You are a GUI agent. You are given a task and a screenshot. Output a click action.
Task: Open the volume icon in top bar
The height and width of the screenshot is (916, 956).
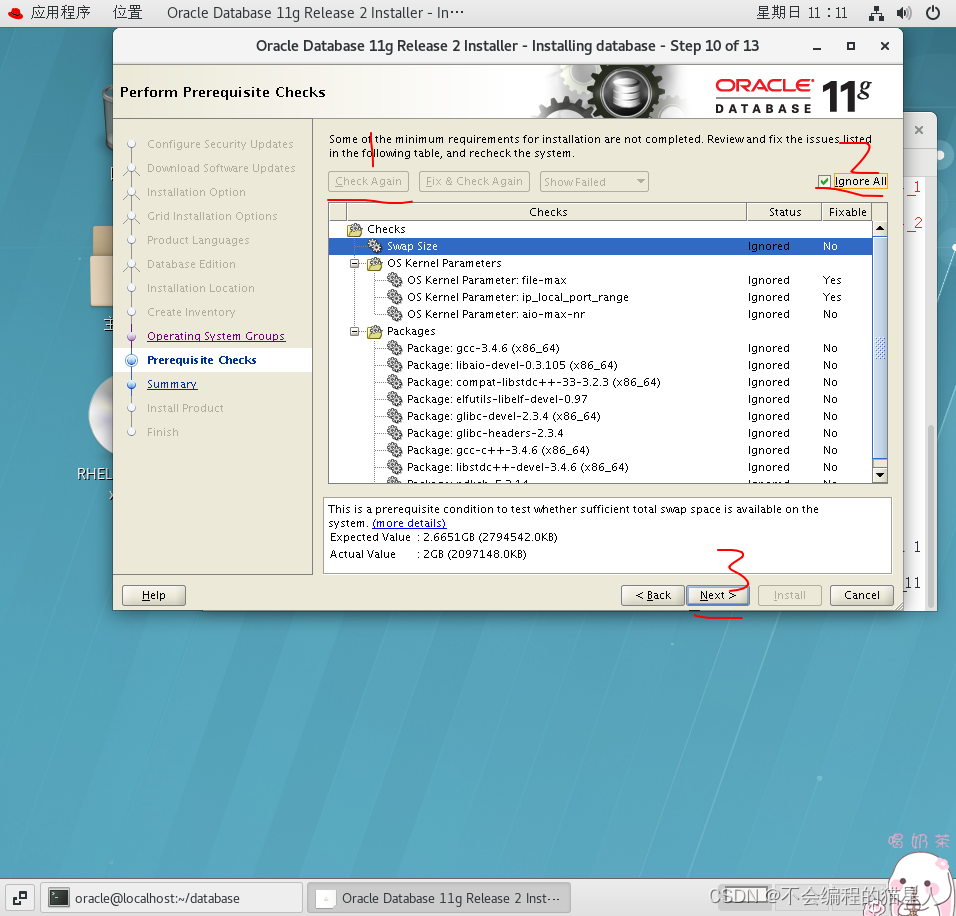coord(904,13)
